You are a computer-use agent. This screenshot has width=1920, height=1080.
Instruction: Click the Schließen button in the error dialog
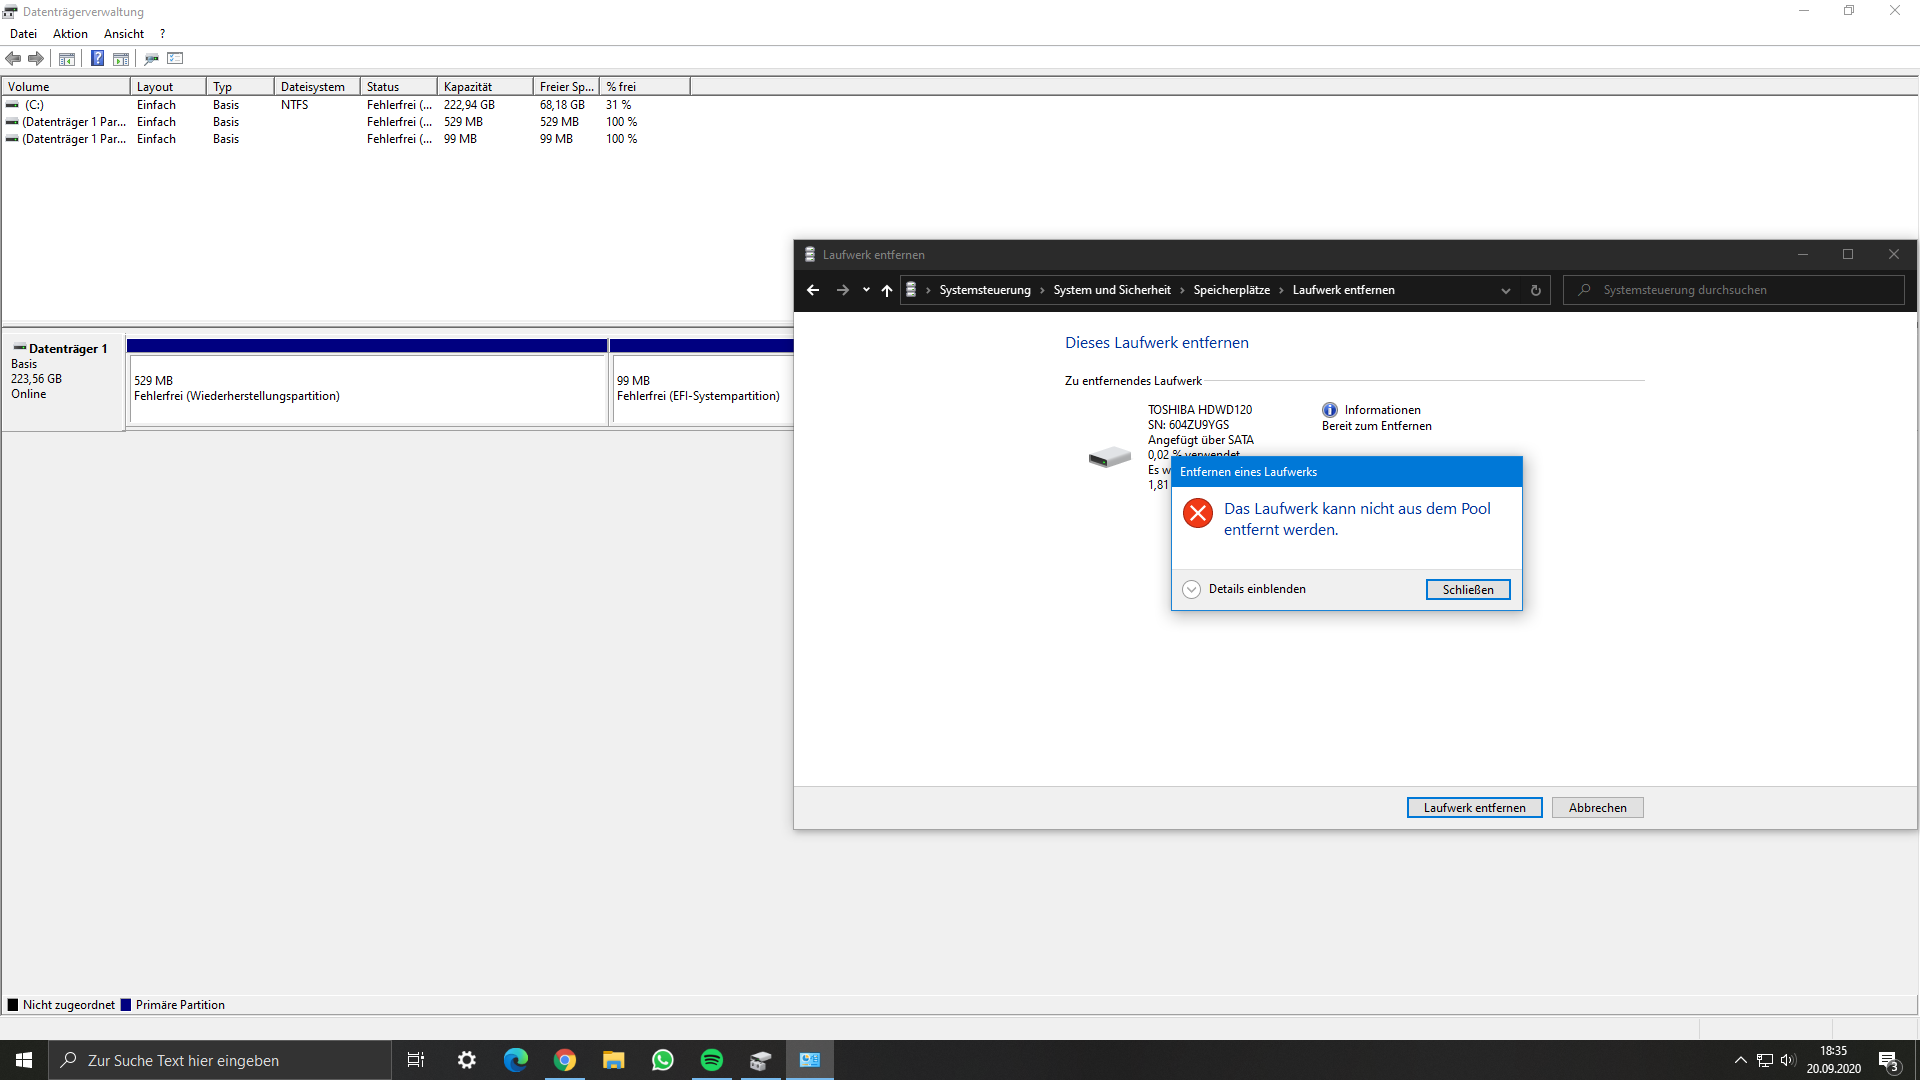point(1467,589)
